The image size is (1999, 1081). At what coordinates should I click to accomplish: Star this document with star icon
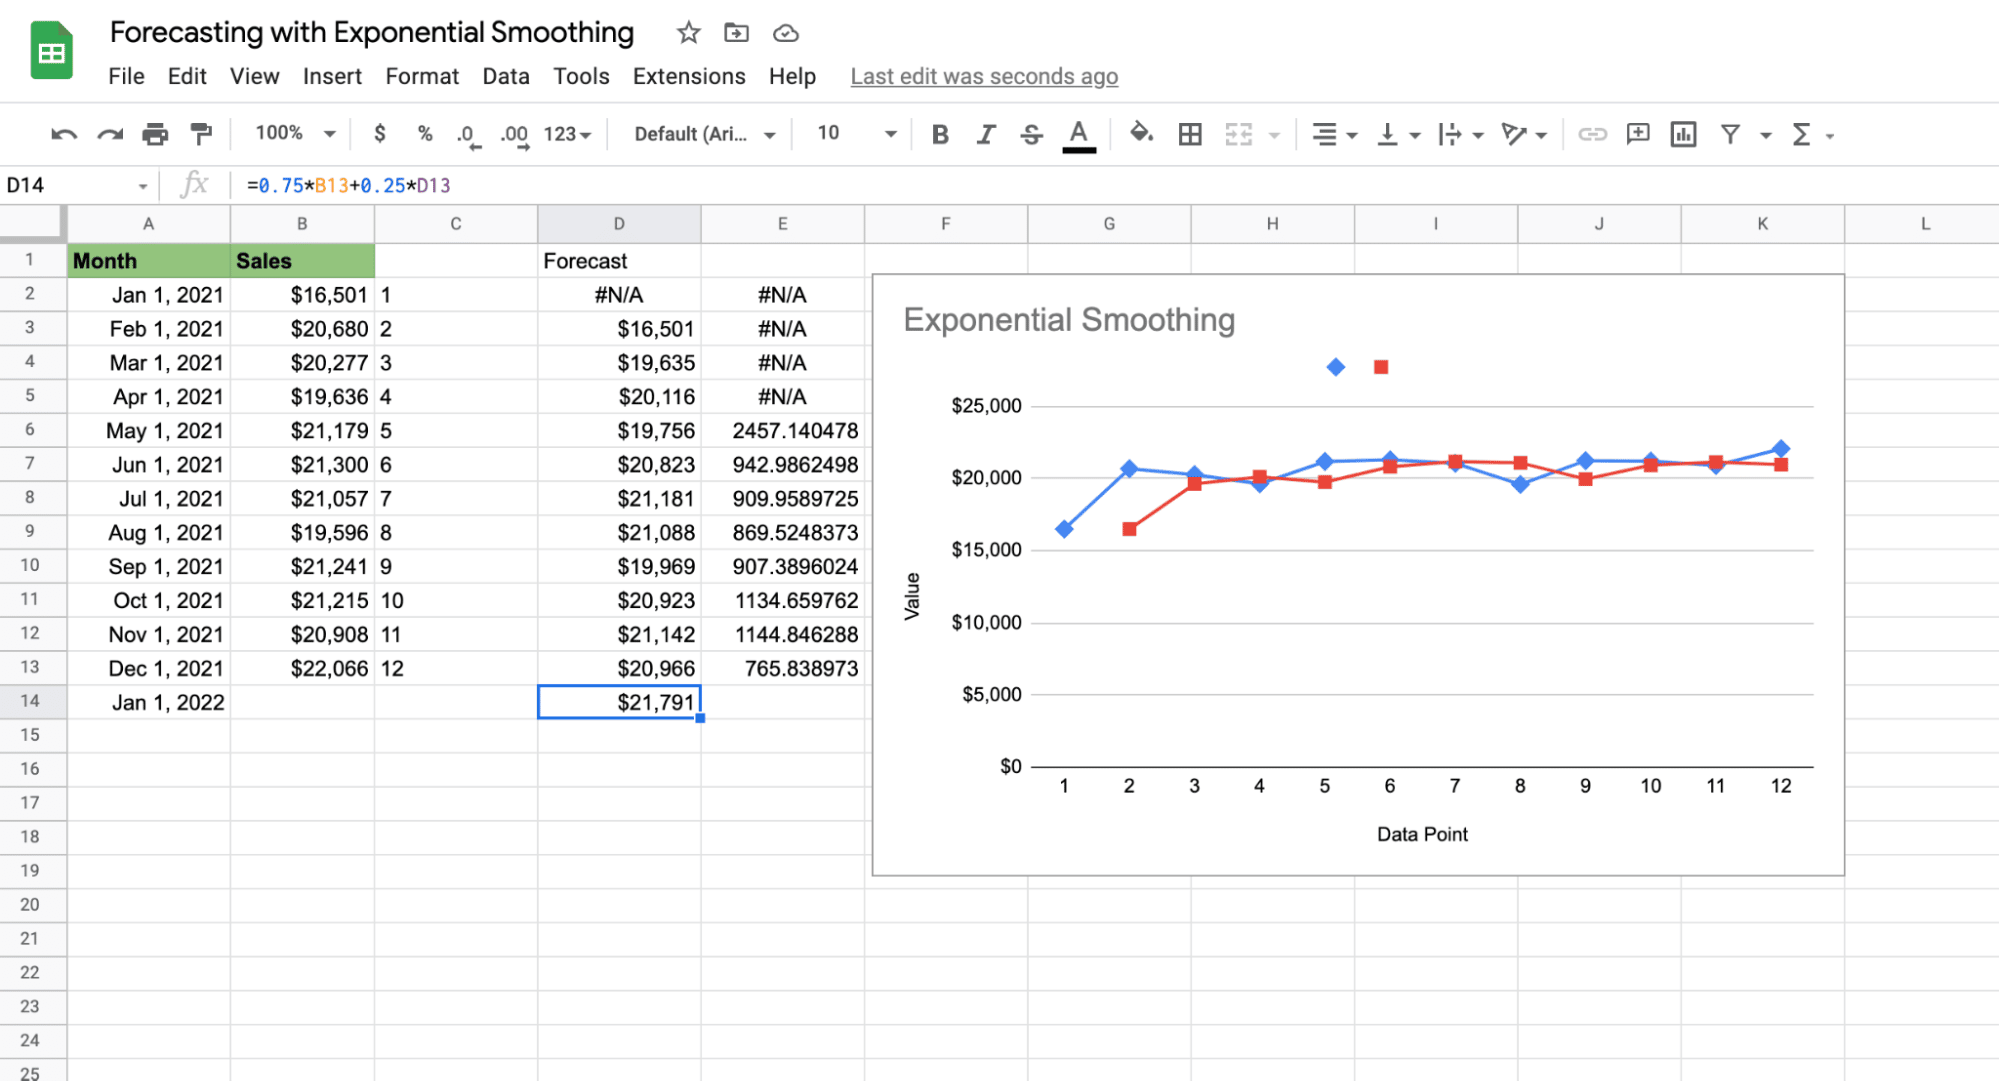tap(688, 33)
